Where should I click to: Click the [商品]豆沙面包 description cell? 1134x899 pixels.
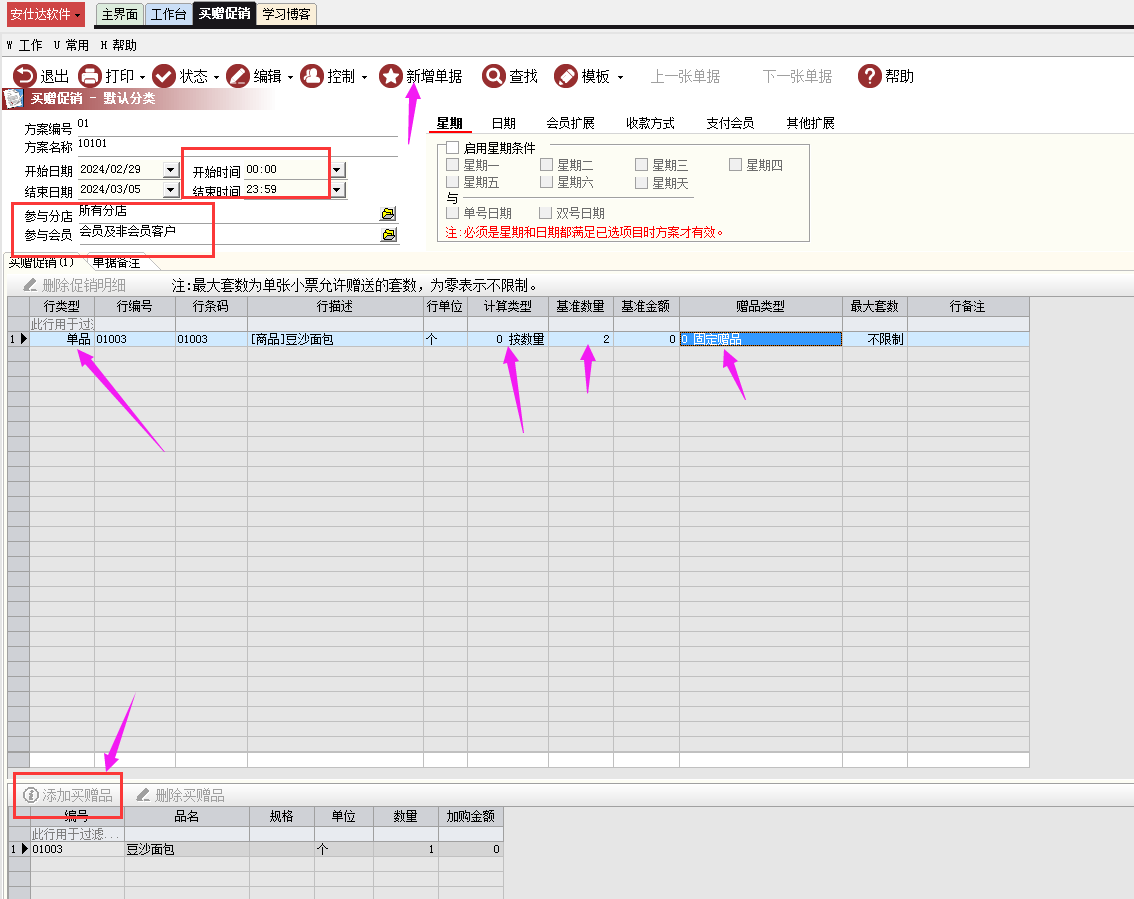336,339
